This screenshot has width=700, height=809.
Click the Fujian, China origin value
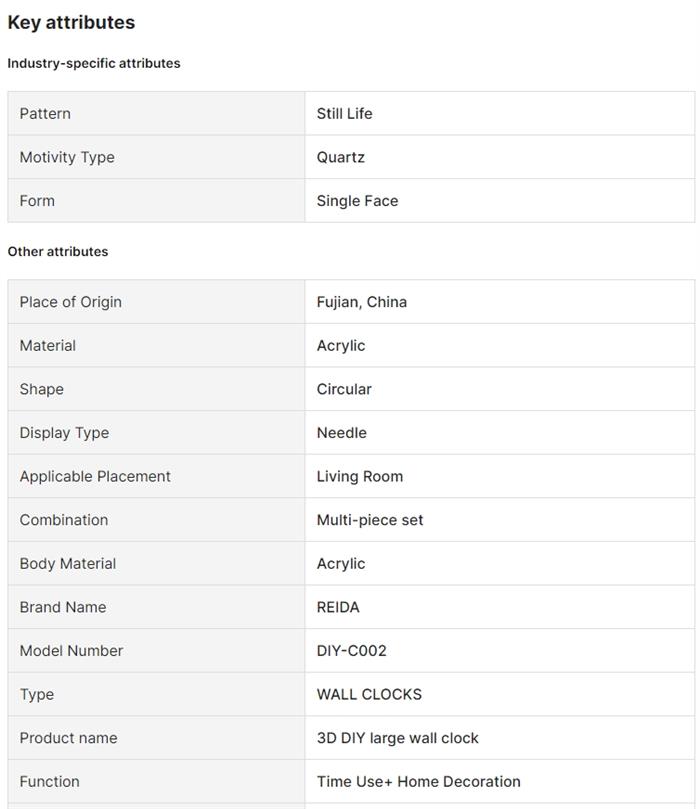click(361, 302)
